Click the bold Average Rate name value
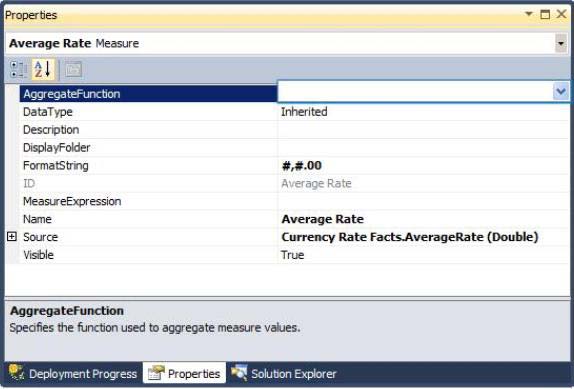Viewport: 574px width, 389px height. pos(323,219)
